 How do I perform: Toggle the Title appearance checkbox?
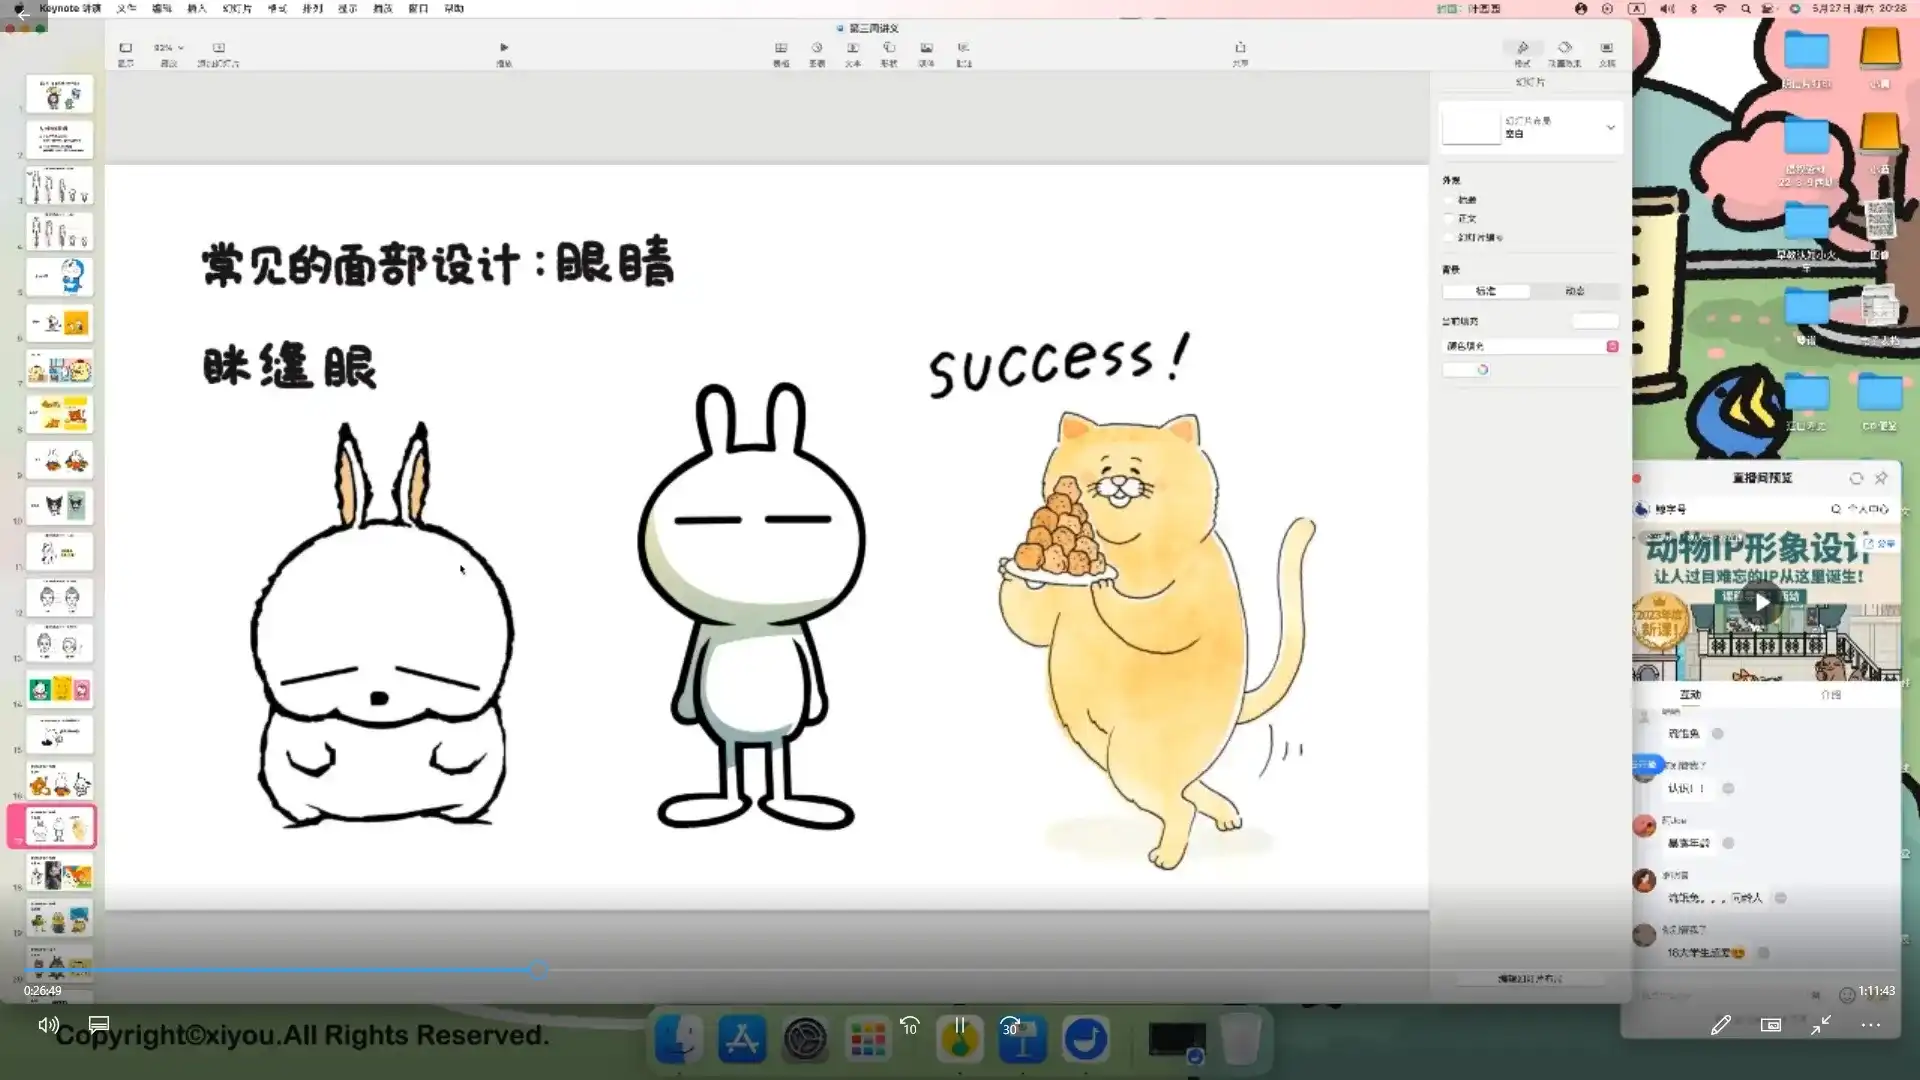1449,200
